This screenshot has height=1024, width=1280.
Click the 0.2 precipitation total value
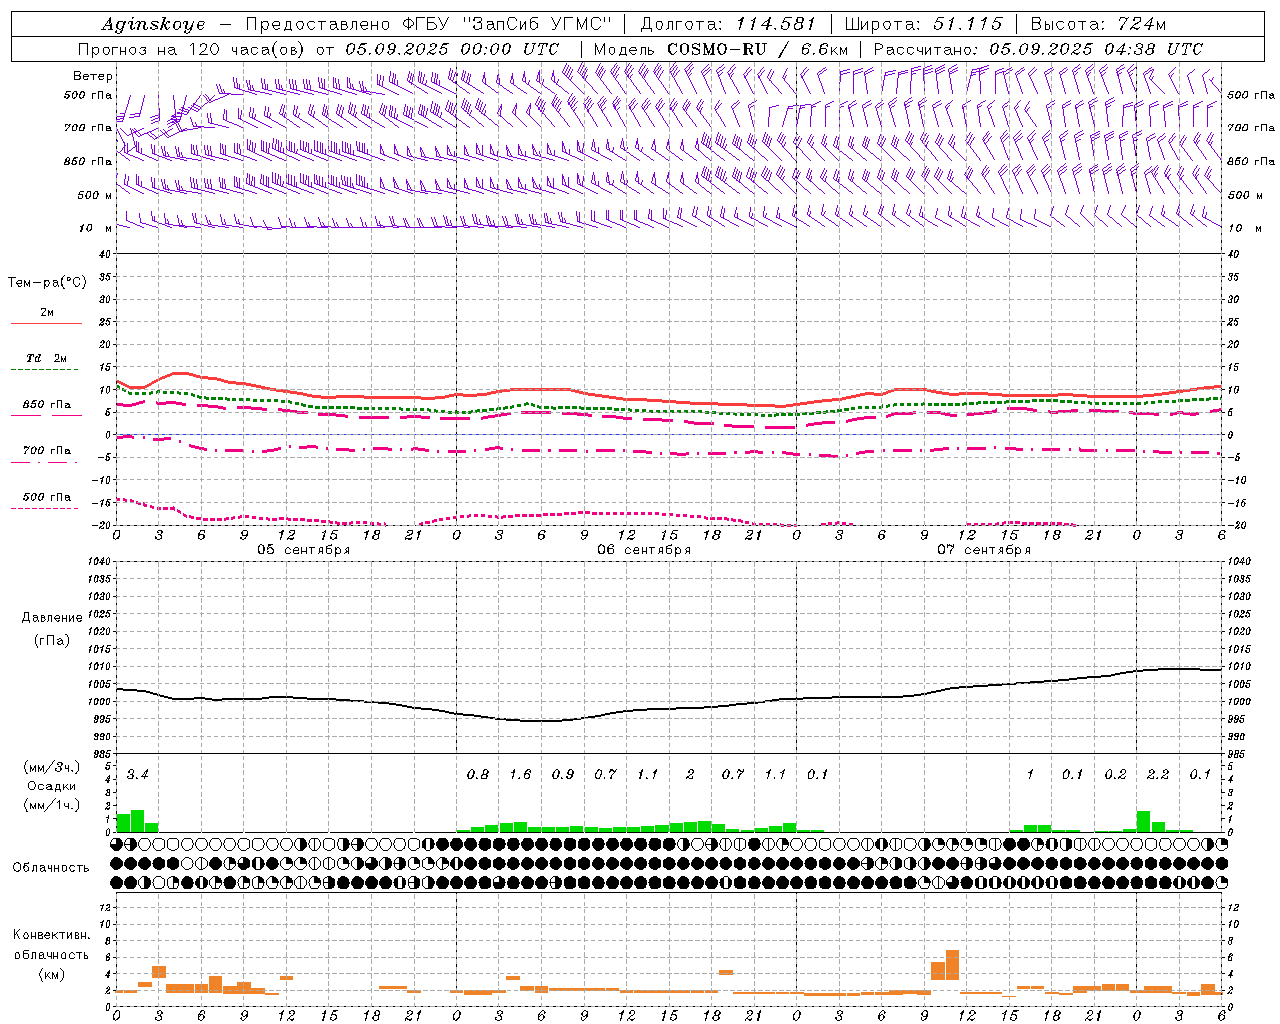pyautogui.click(x=1115, y=774)
